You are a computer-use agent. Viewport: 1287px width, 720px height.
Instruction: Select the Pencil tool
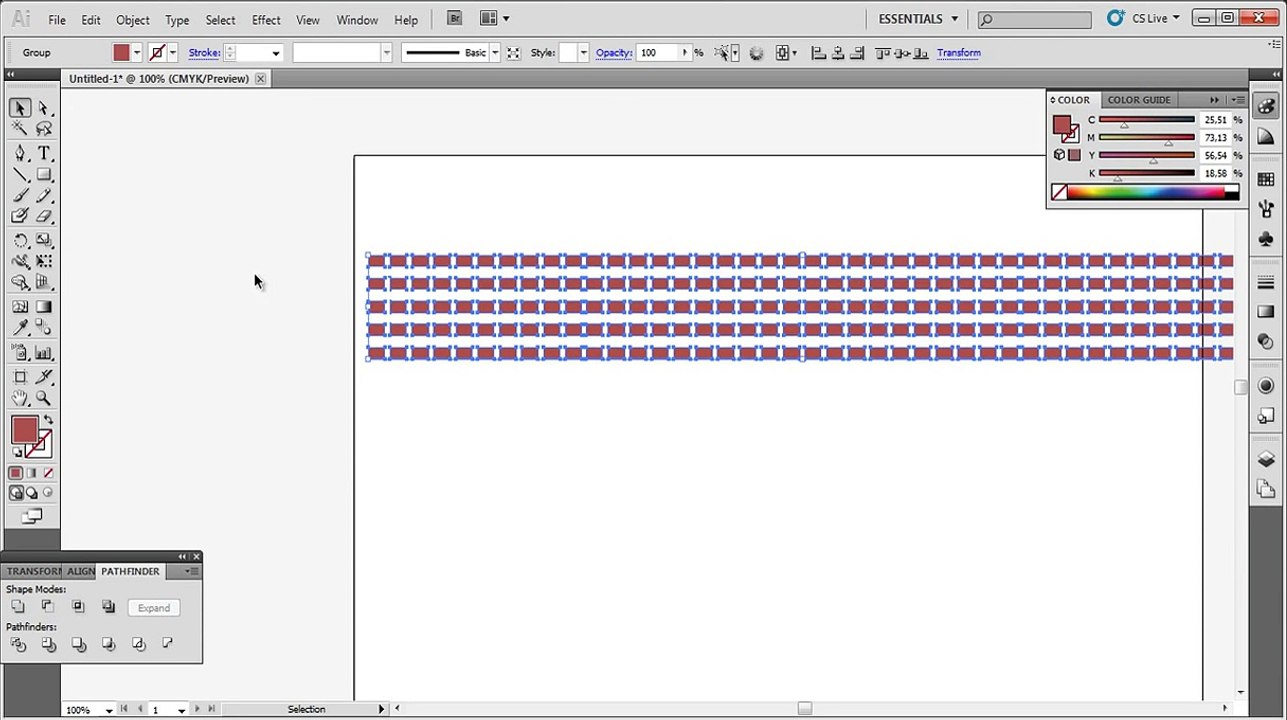coord(44,196)
